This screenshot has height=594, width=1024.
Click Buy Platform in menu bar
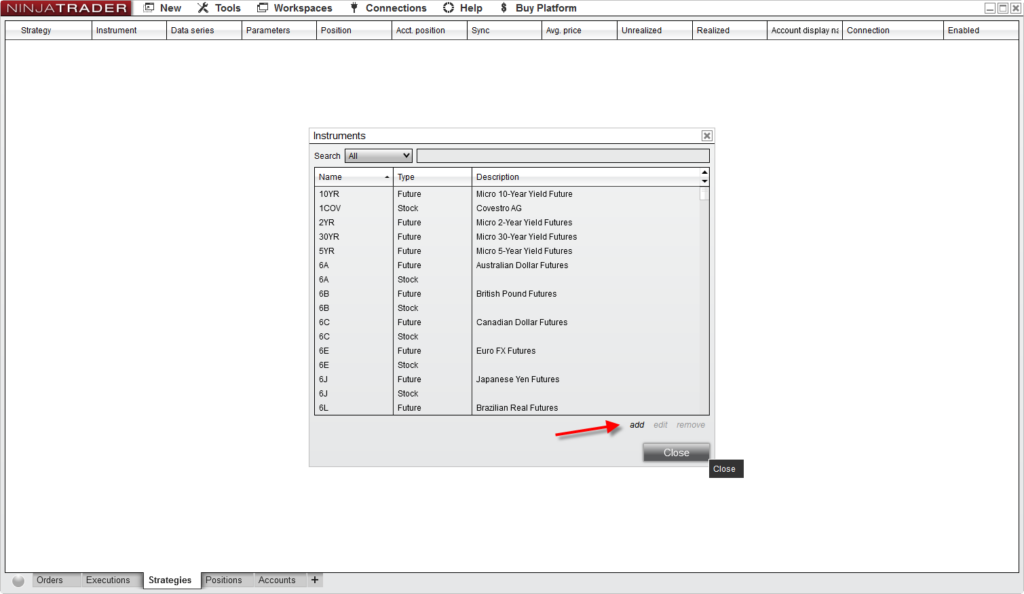click(538, 8)
